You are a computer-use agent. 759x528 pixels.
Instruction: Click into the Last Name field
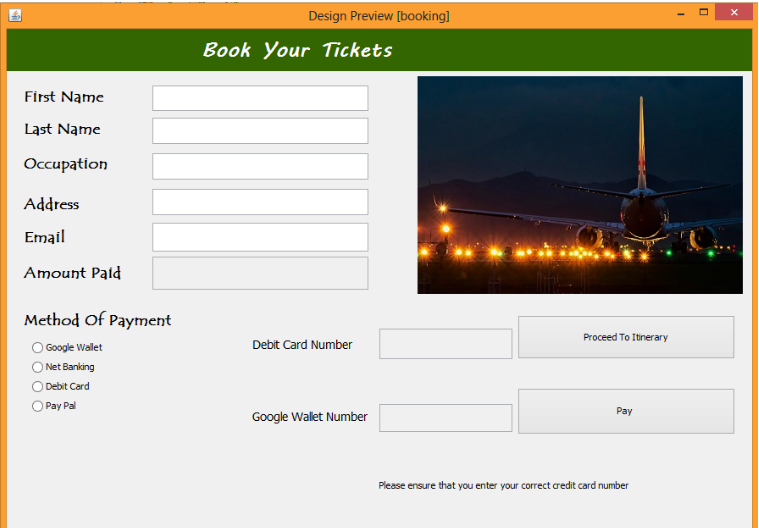click(260, 131)
